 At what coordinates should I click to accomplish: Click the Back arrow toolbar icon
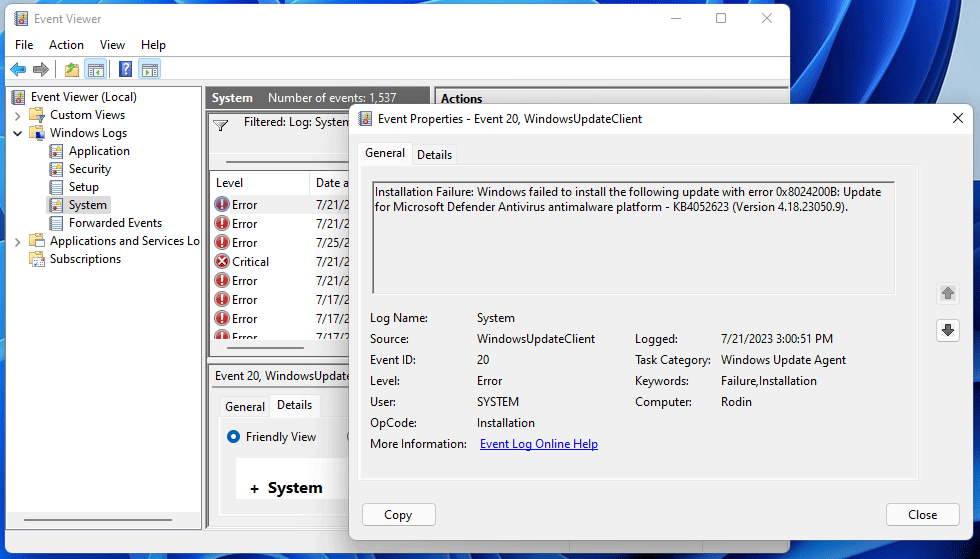click(18, 69)
